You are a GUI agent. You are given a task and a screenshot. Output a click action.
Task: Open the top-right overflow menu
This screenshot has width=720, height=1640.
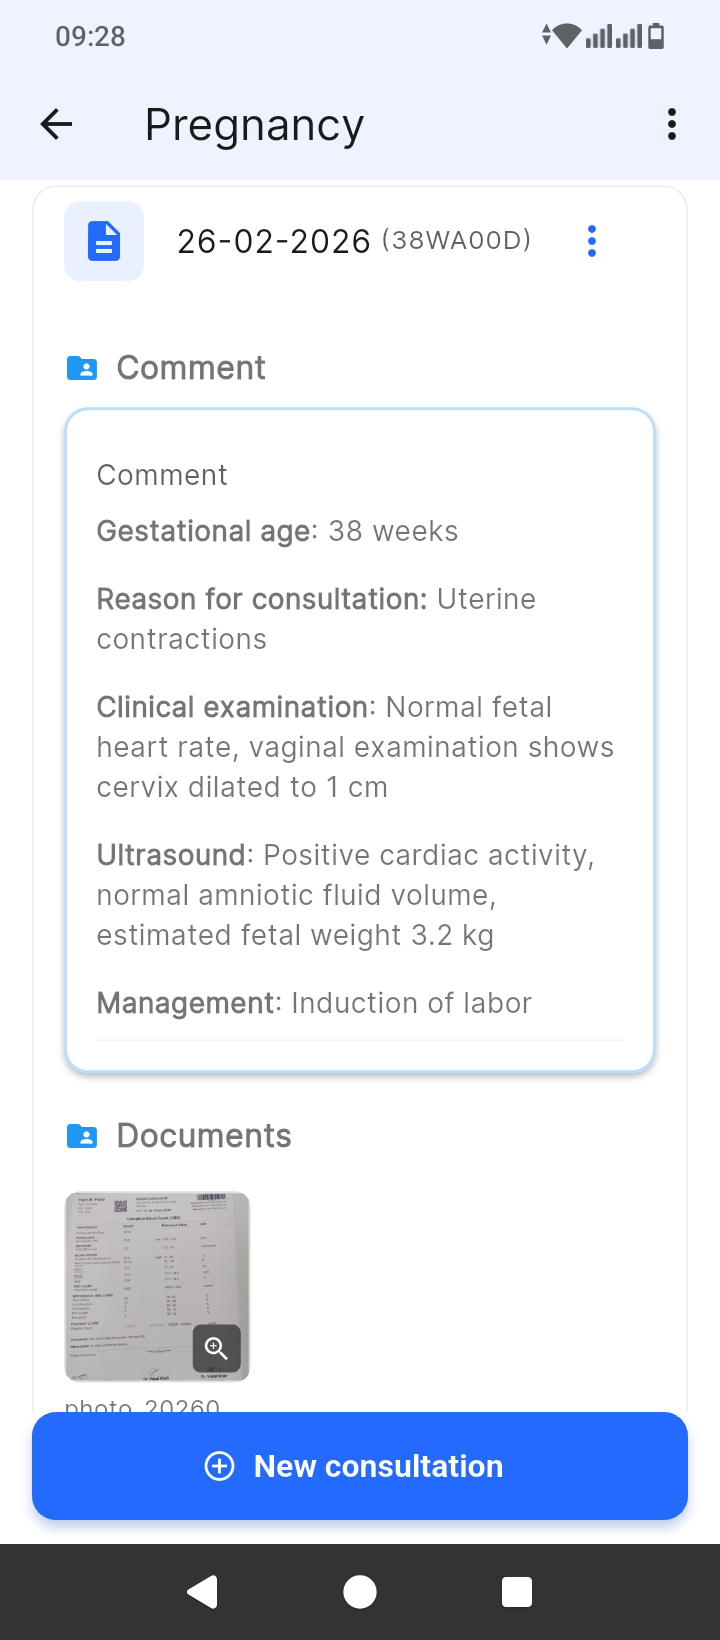(671, 125)
